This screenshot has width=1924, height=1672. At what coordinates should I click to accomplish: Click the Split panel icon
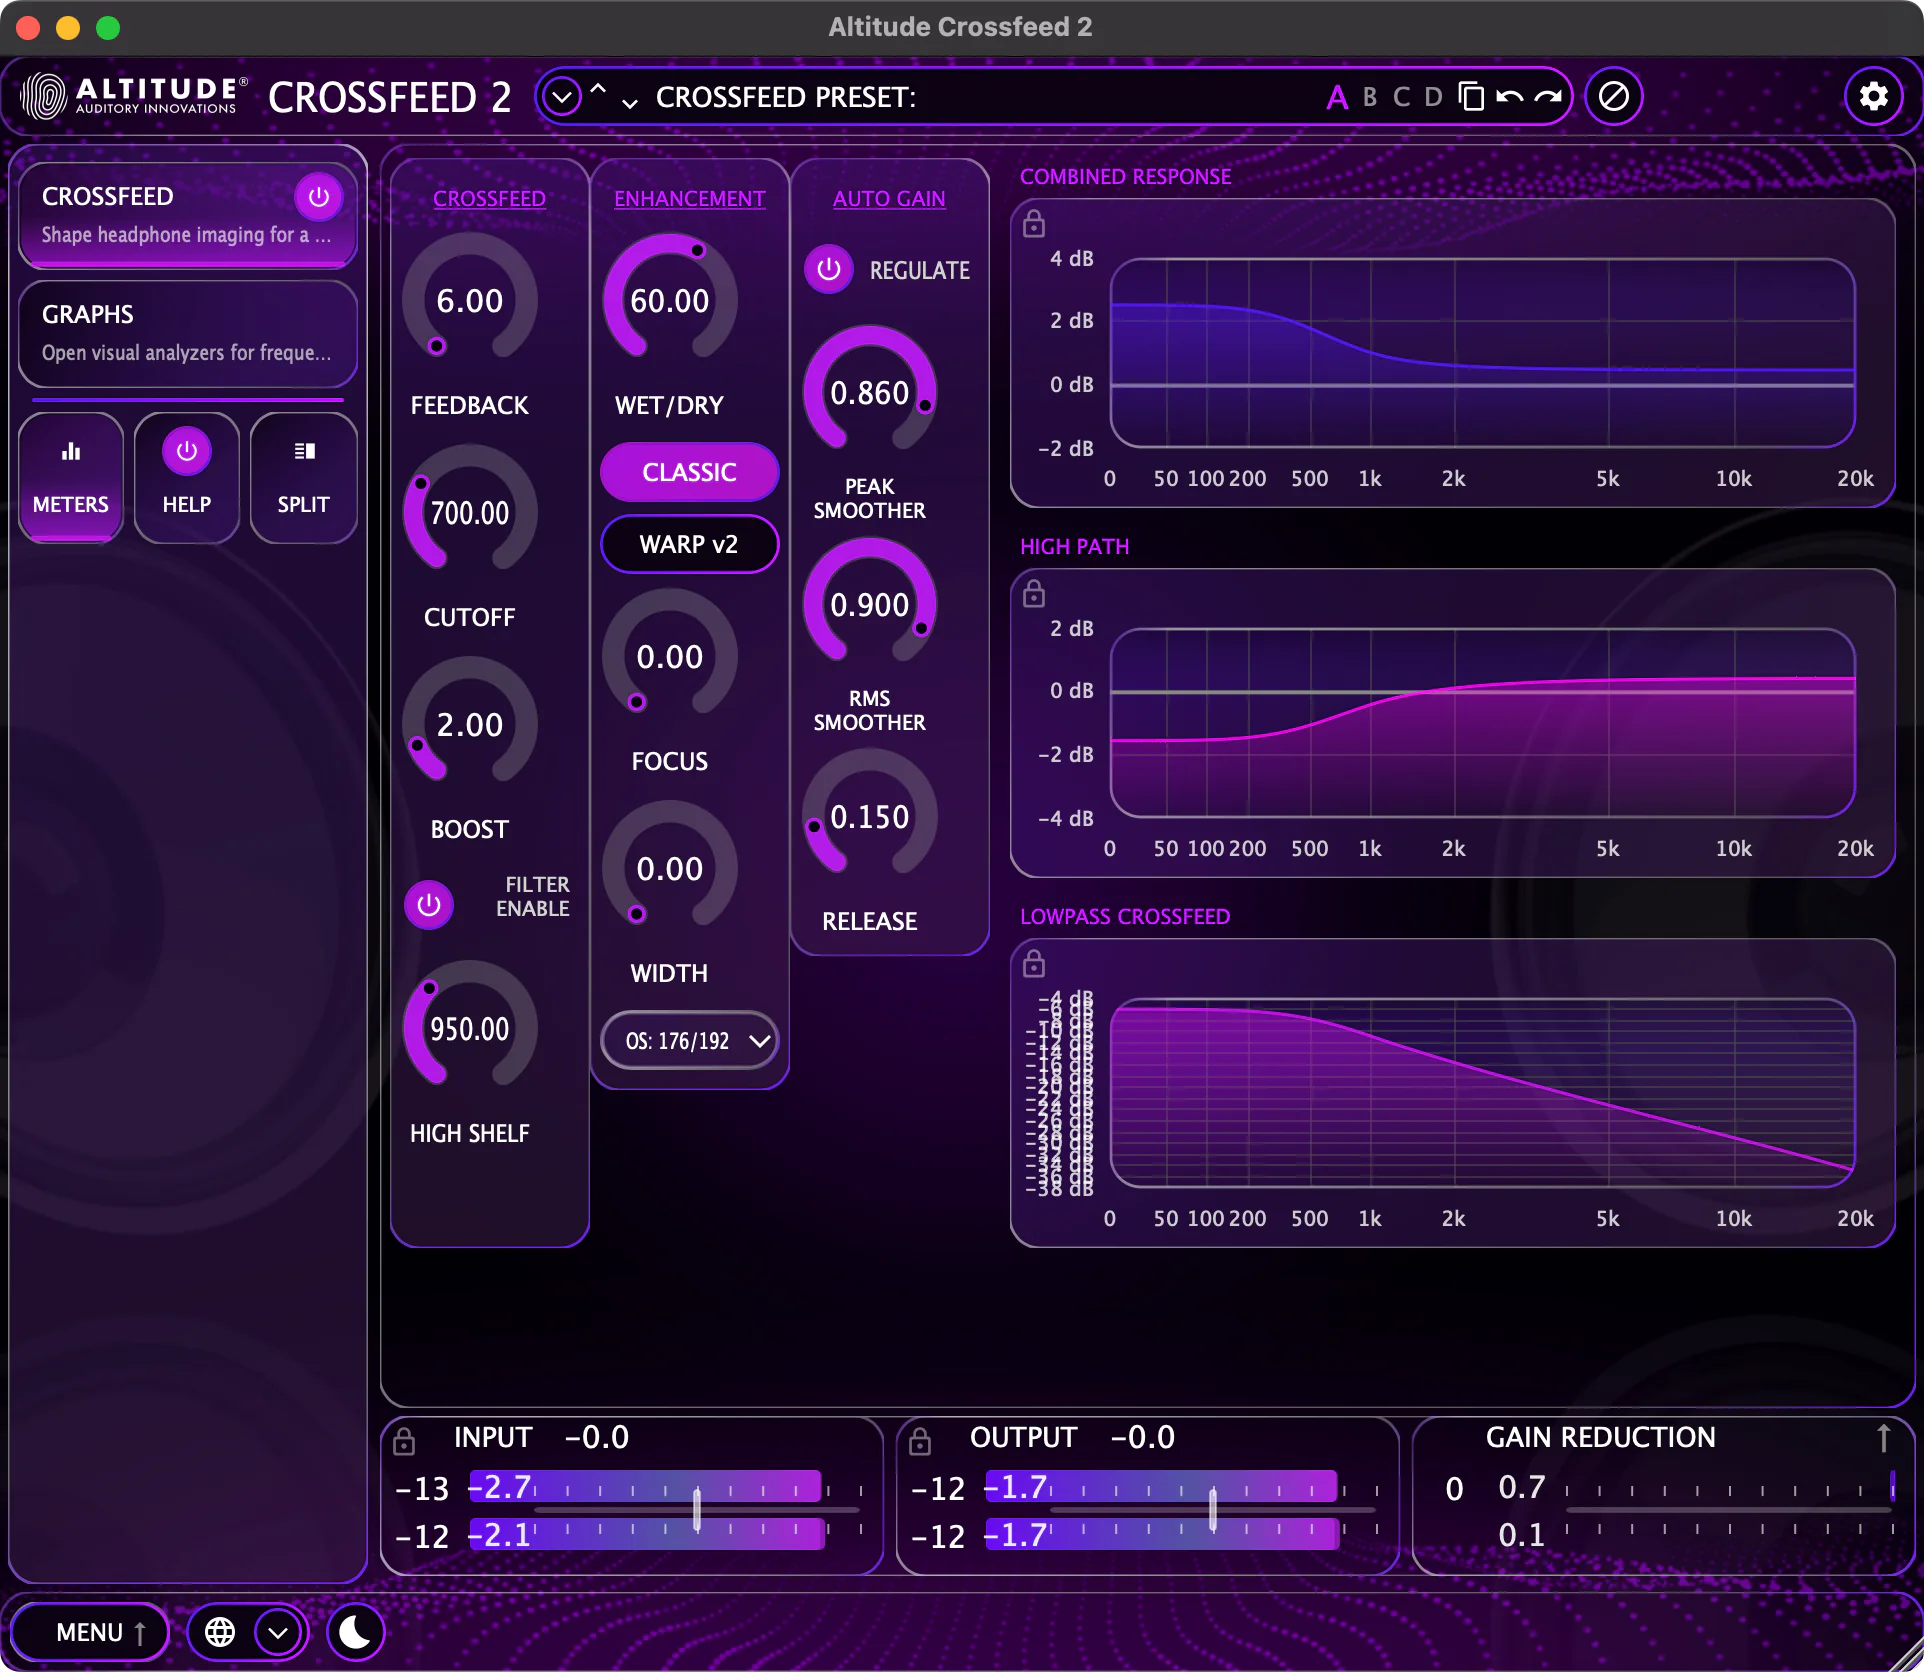coord(304,452)
